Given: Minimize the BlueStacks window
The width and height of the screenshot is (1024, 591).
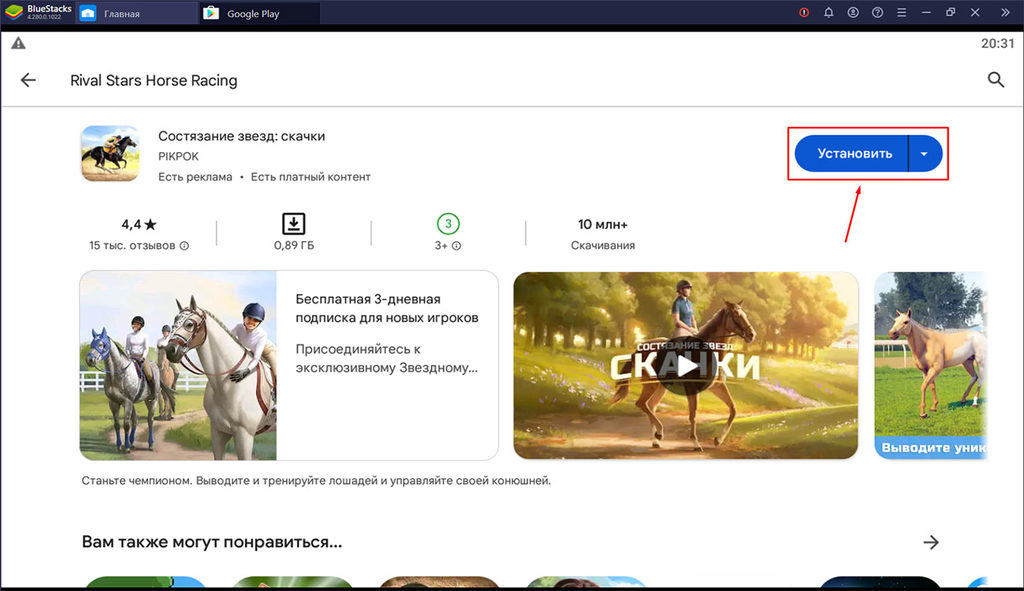Looking at the screenshot, I should point(926,12).
